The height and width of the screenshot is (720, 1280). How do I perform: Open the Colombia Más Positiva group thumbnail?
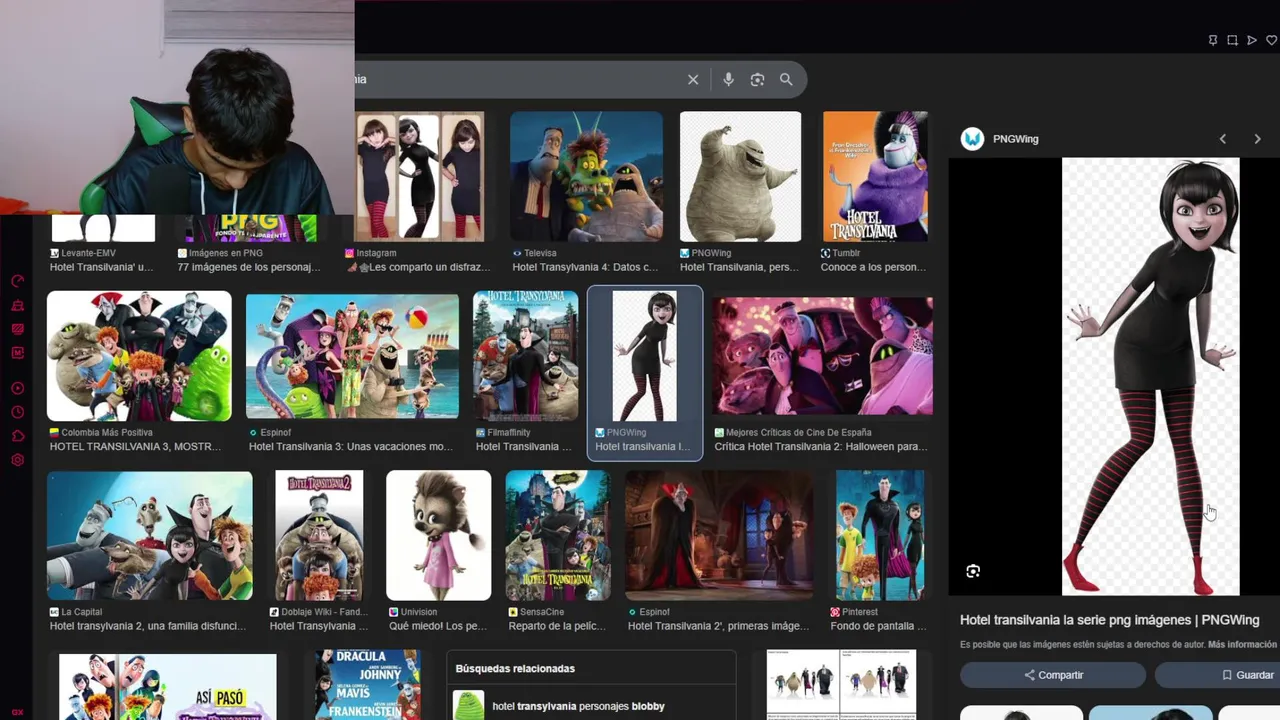139,356
